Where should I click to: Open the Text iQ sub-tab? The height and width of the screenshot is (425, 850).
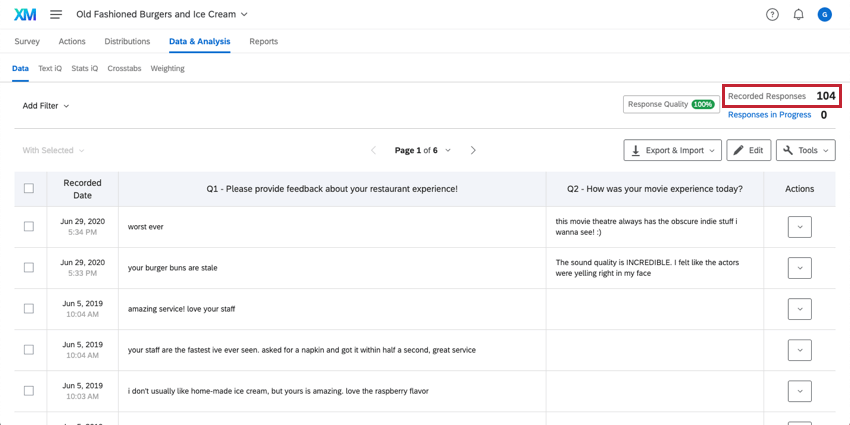(x=50, y=68)
